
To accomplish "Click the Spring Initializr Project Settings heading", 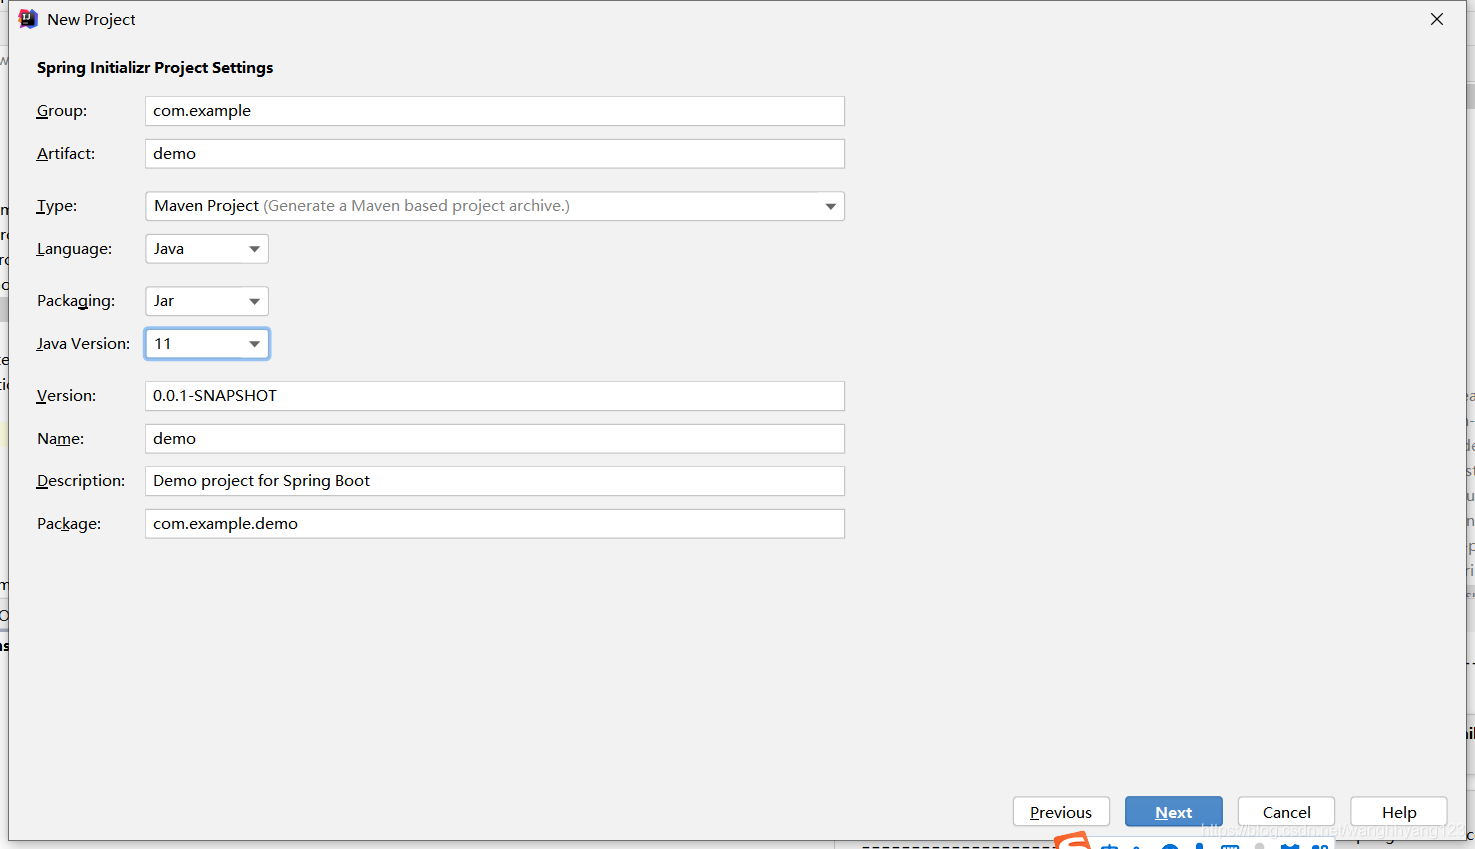I will (x=155, y=68).
